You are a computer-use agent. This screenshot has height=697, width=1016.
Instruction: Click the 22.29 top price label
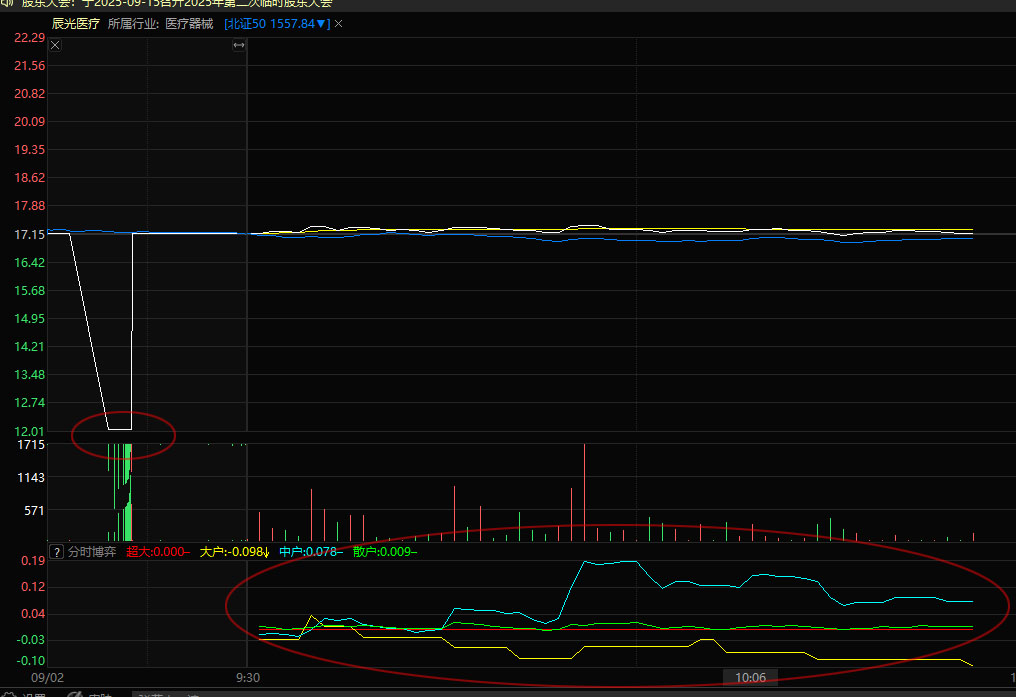pyautogui.click(x=30, y=38)
